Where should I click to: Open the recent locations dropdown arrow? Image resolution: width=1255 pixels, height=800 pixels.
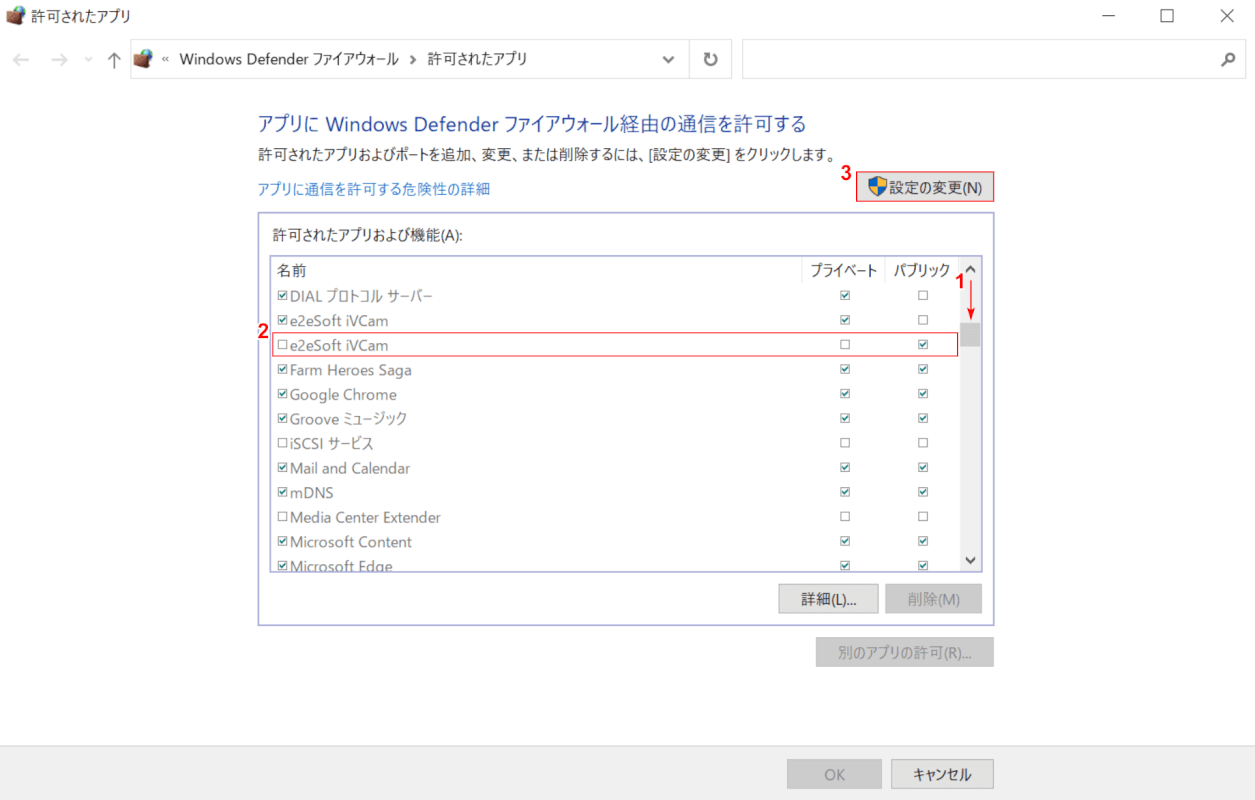pos(88,60)
